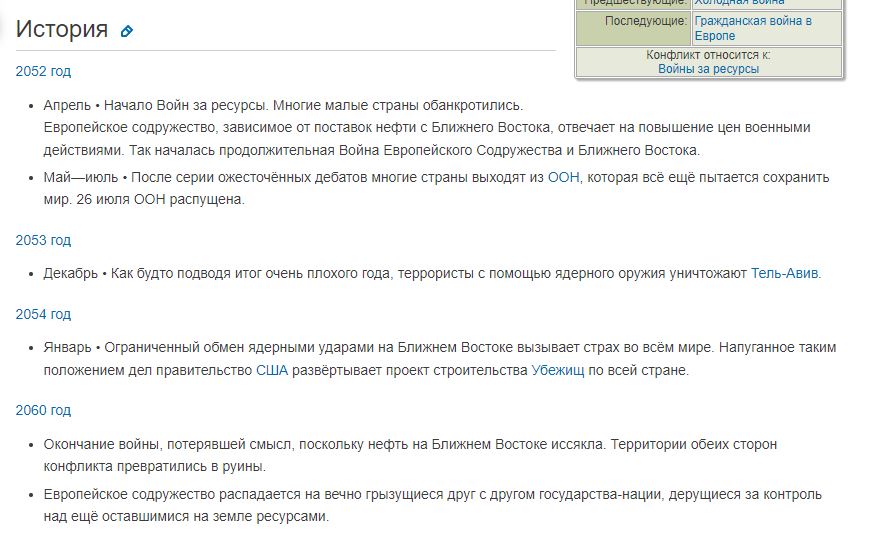Screen dimensions: 874x538
Task: Click the text 'Конфликт относится к:'
Action: pyautogui.click(x=708, y=55)
